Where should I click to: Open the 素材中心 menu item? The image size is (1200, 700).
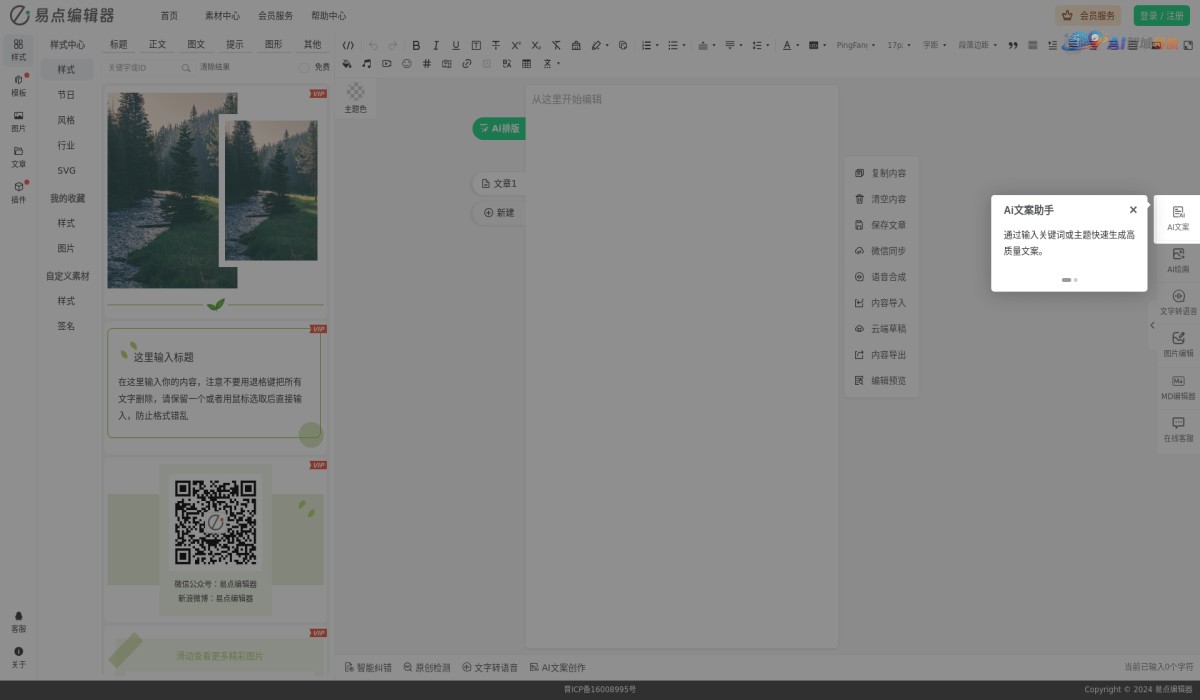[x=222, y=16]
